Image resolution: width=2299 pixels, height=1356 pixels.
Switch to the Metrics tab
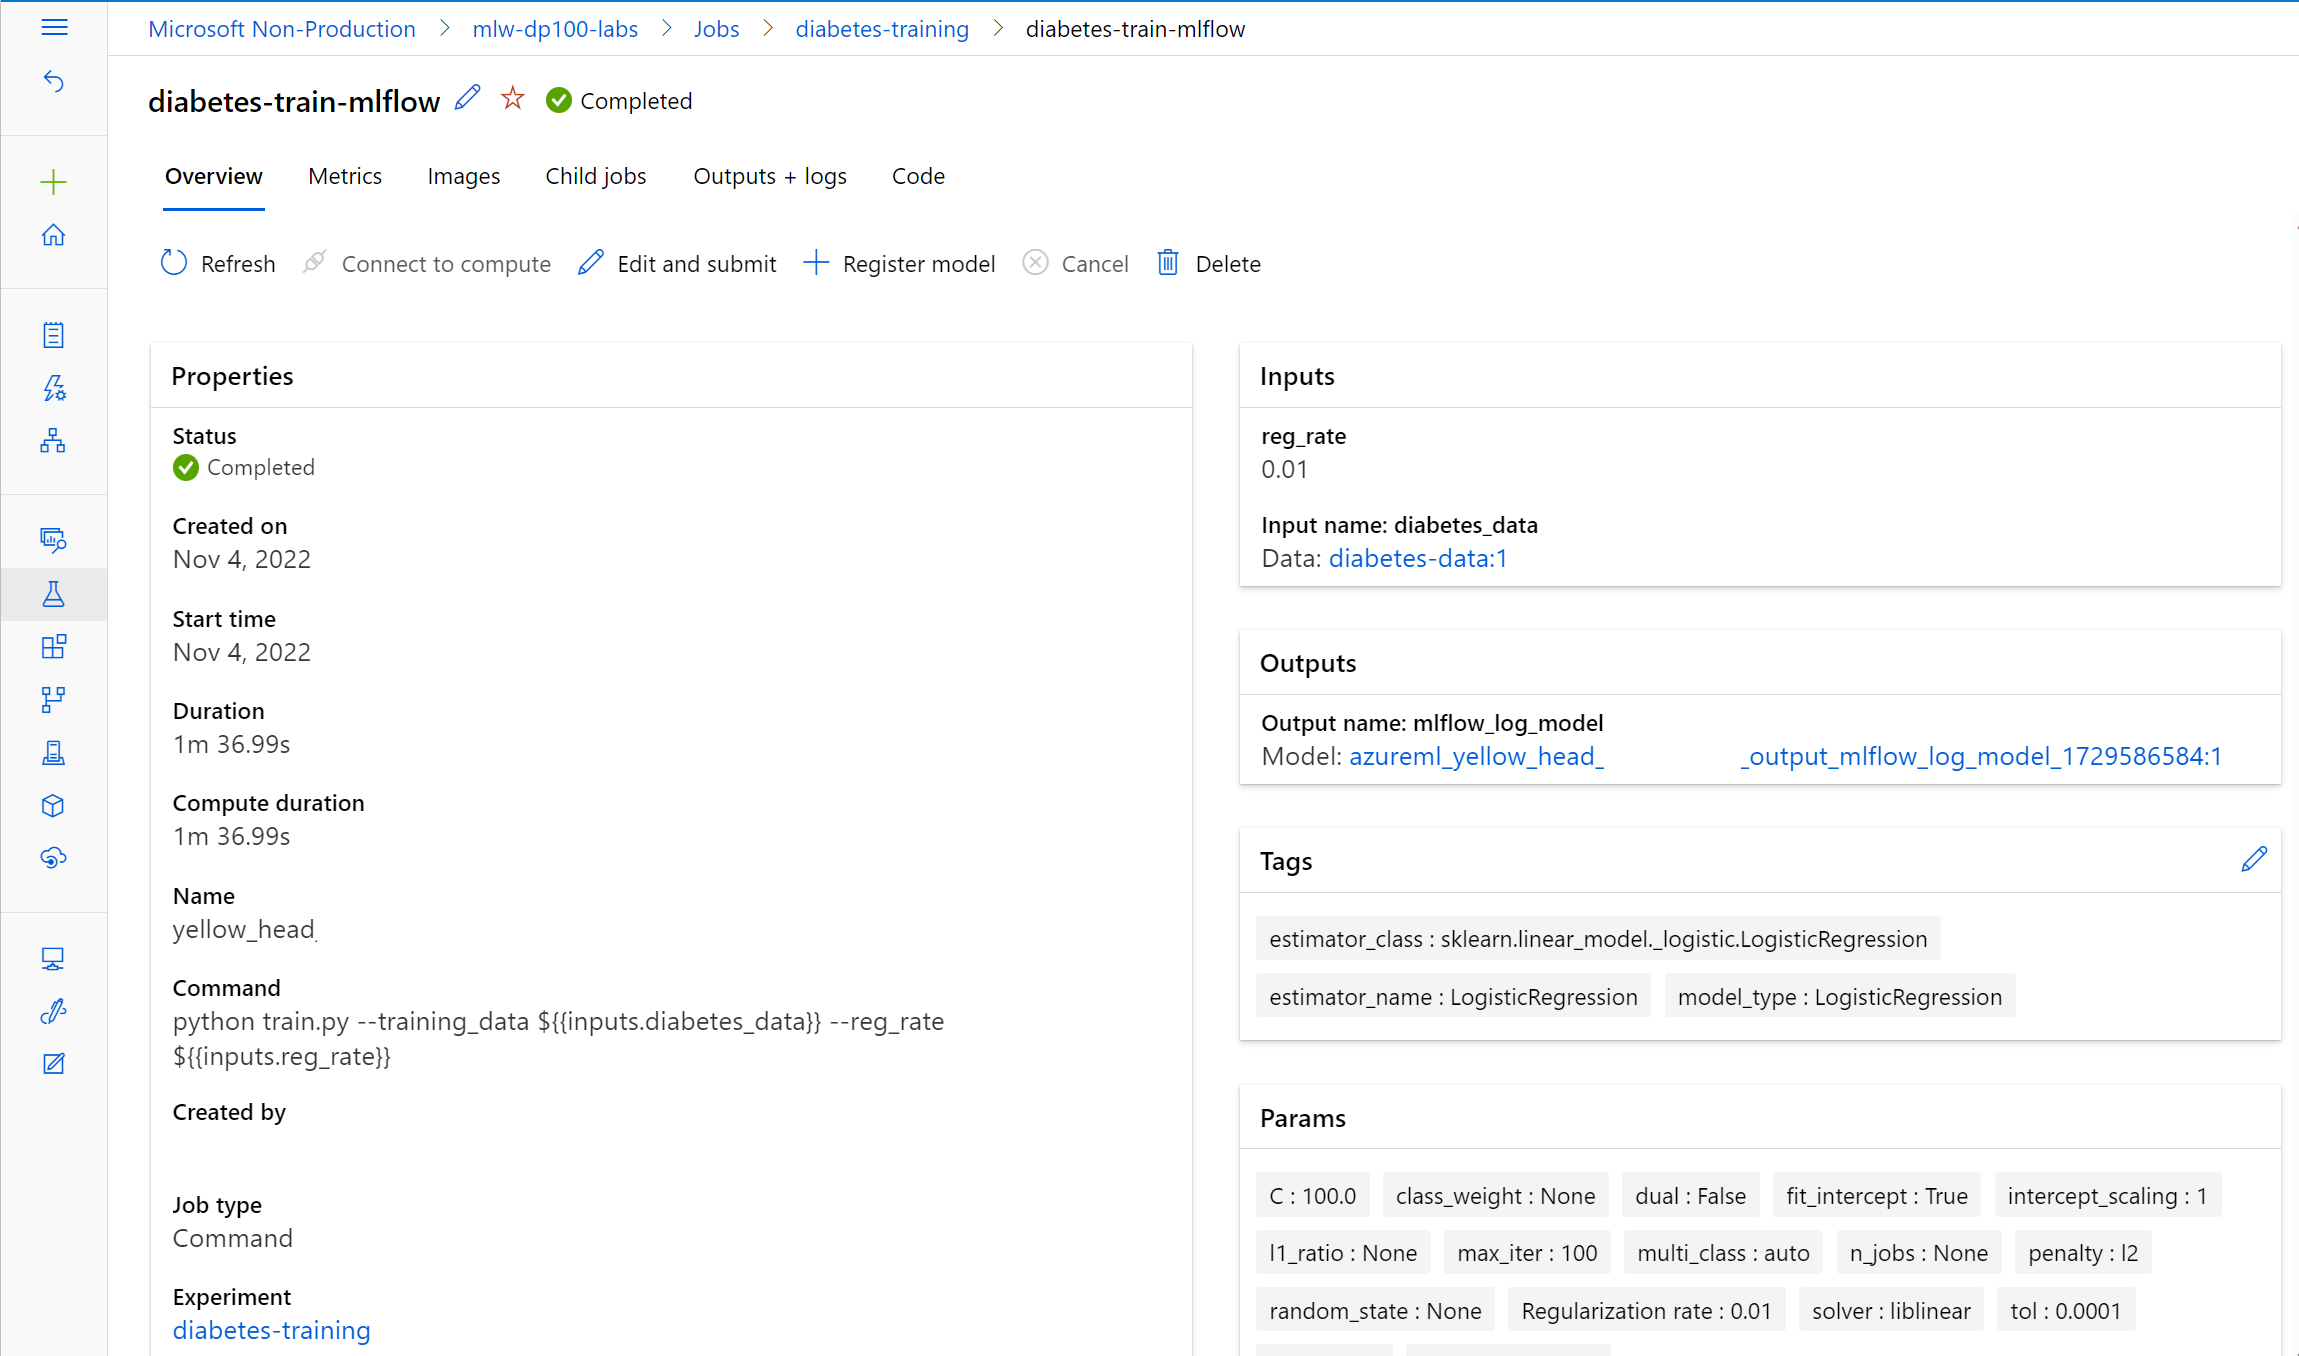tap(345, 176)
